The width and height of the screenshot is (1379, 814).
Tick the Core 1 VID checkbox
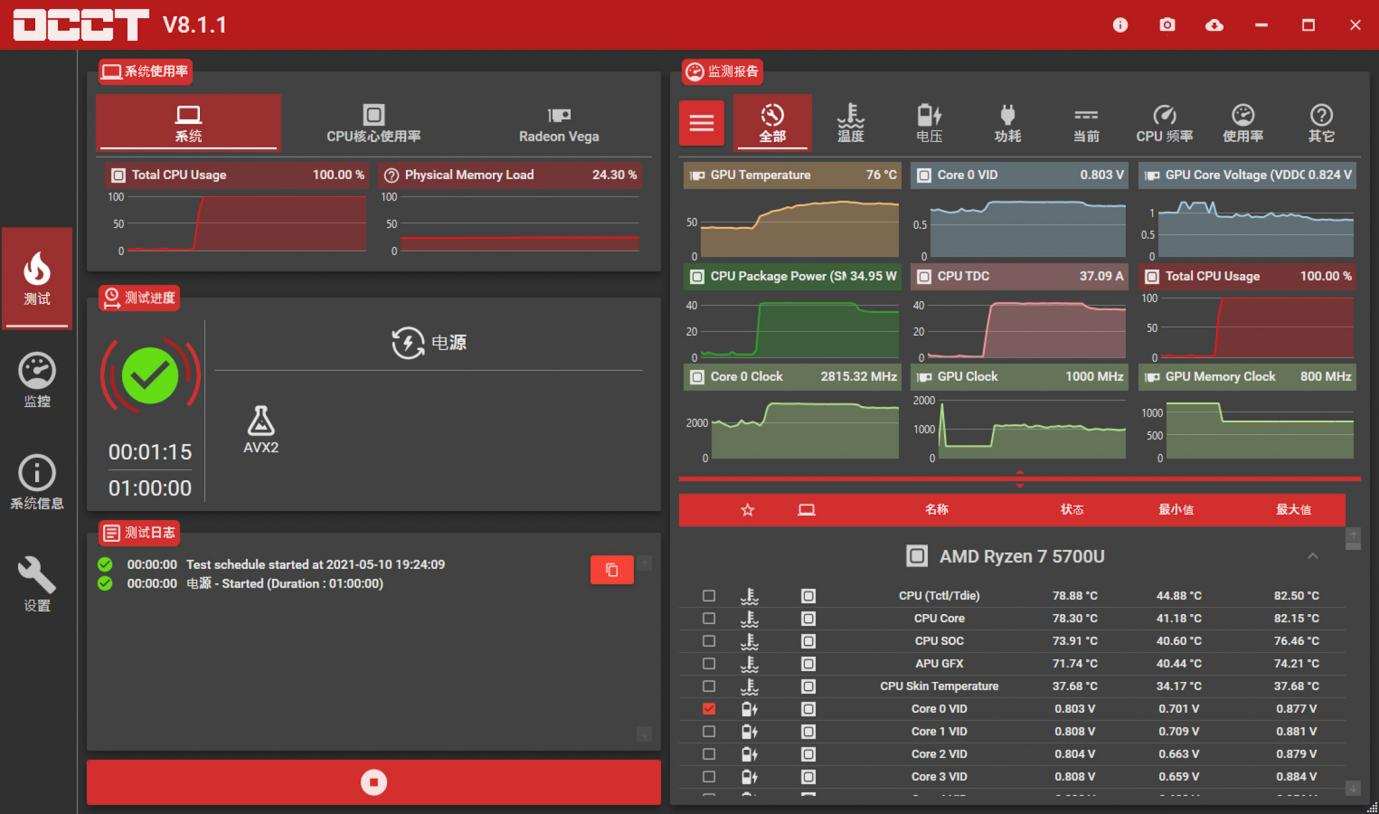(x=709, y=732)
